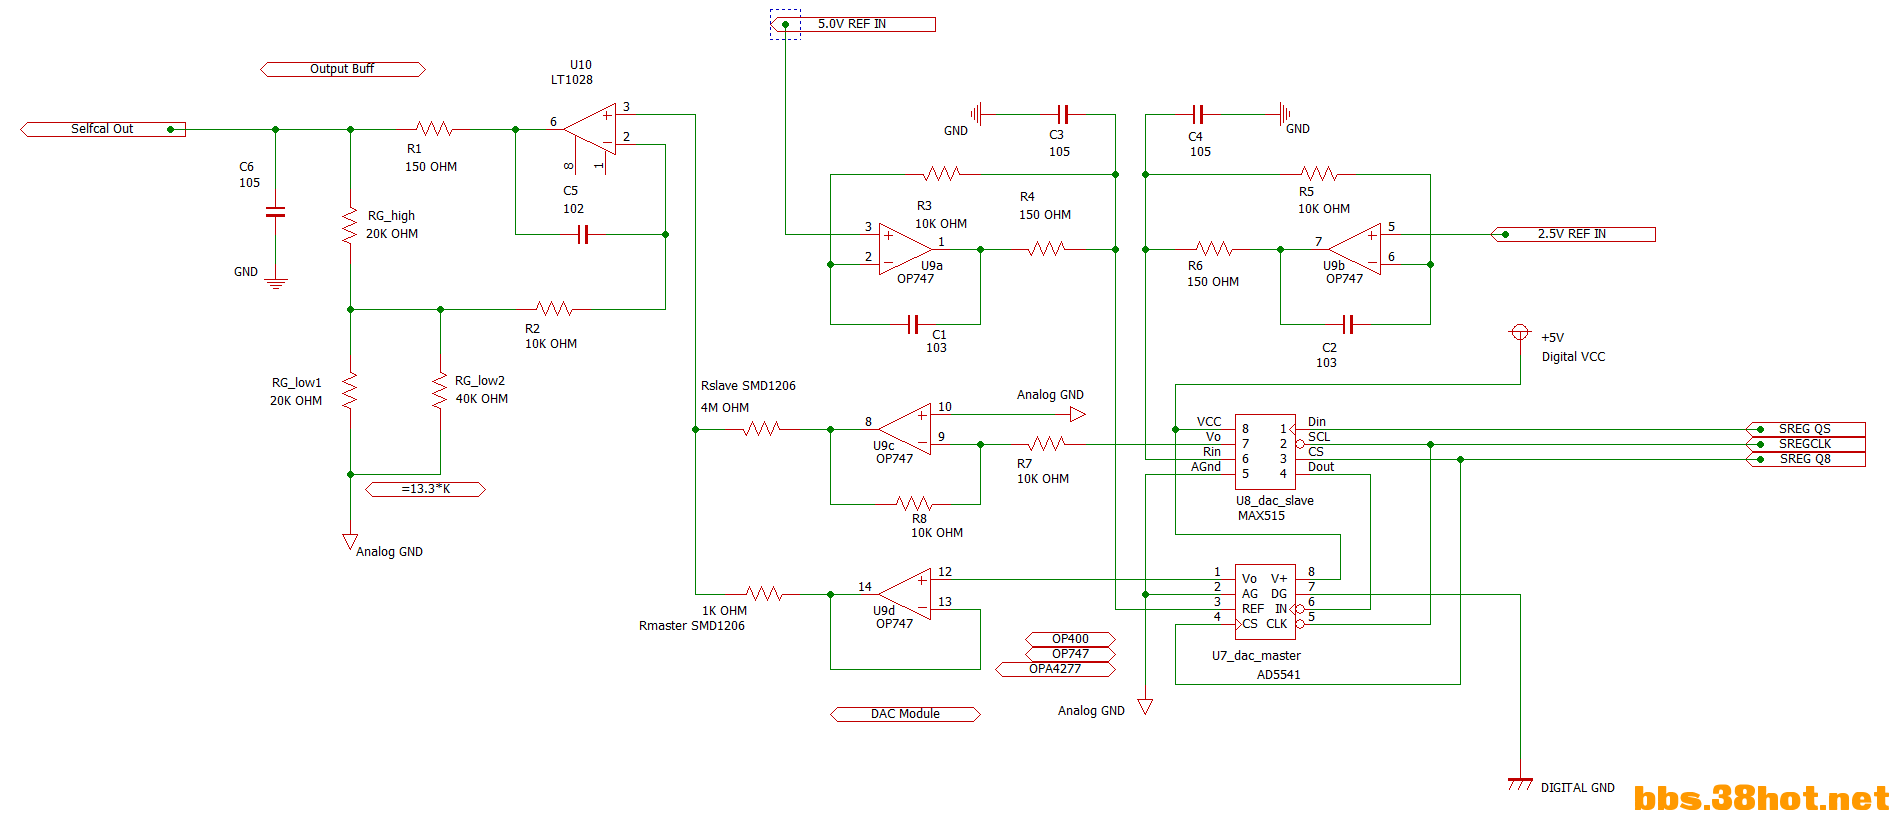Screen dimensions: 1892x816
Task: Select the OPA4277 label box
Action: pos(1055,669)
